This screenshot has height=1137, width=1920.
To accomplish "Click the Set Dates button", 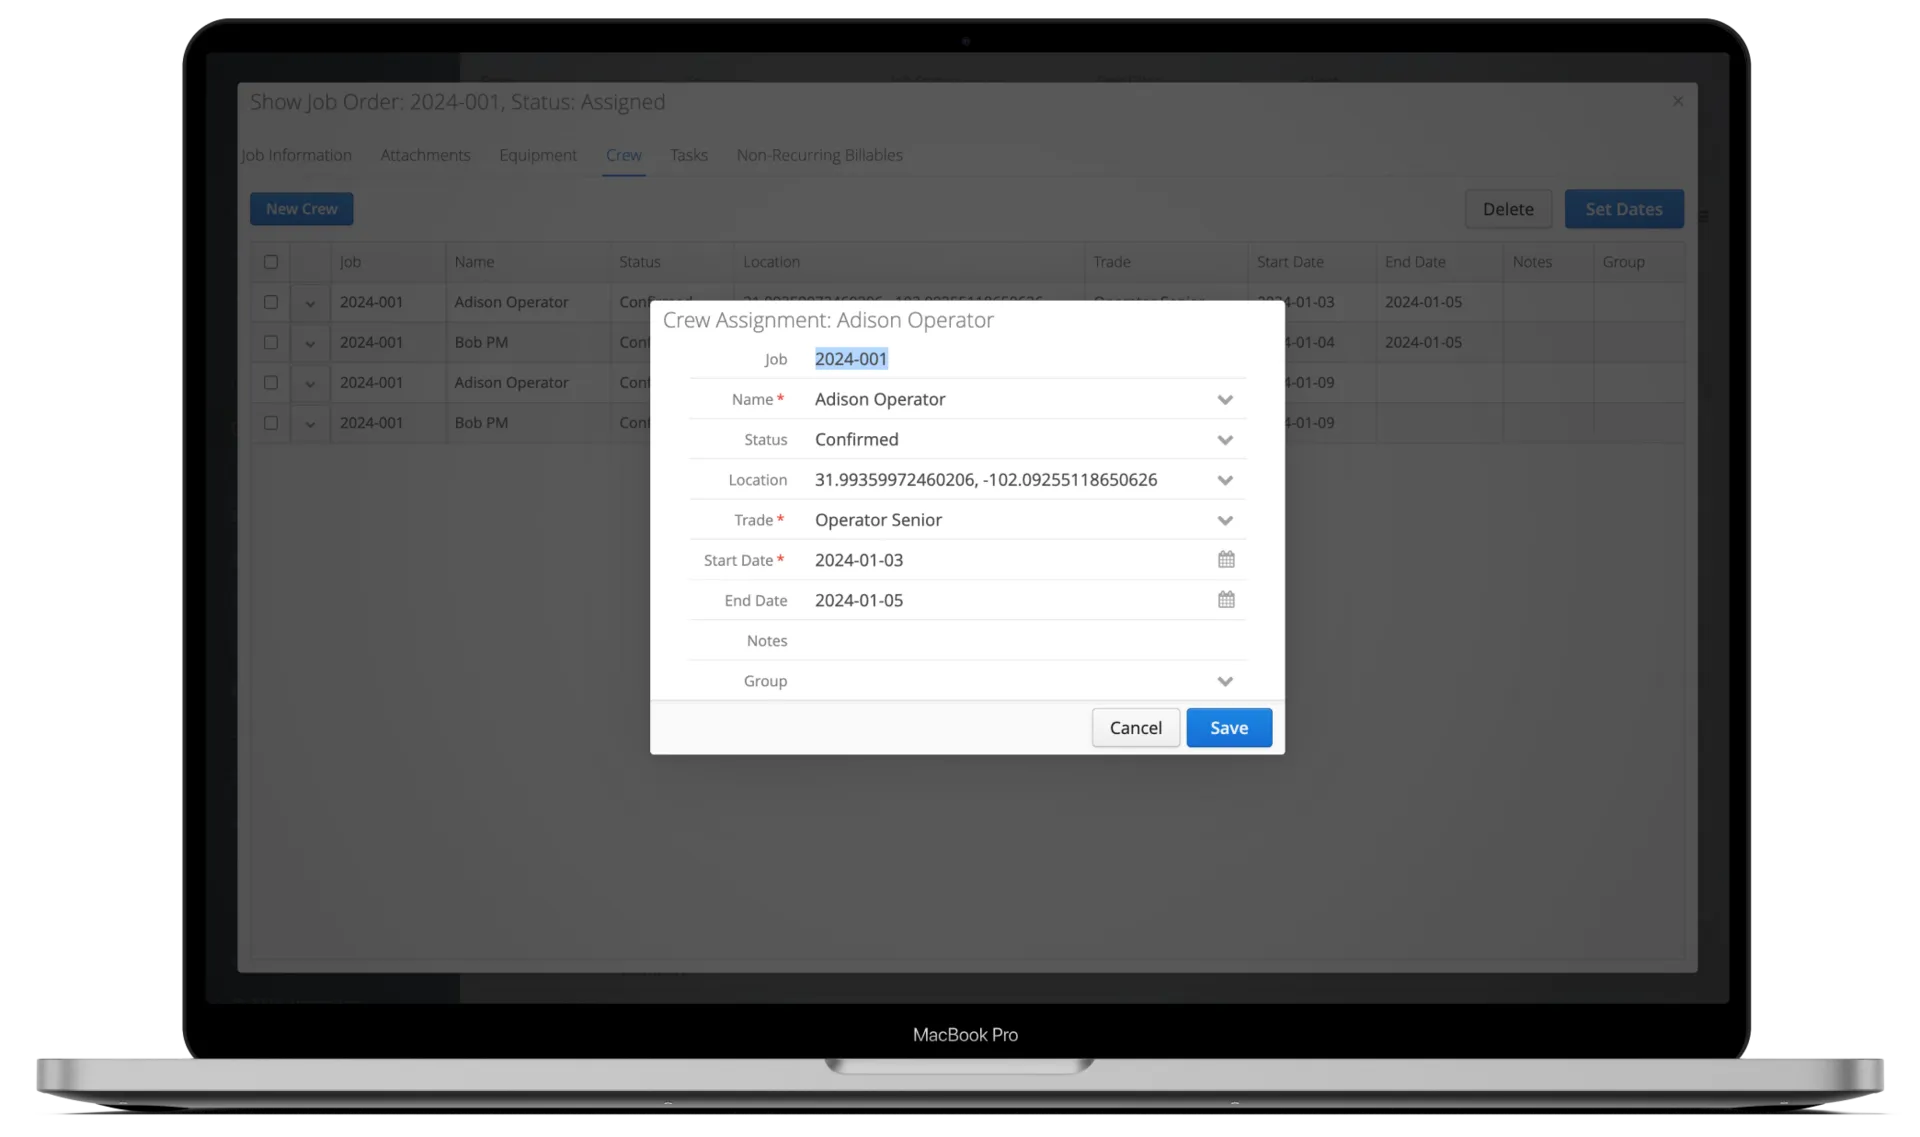I will 1623,209.
